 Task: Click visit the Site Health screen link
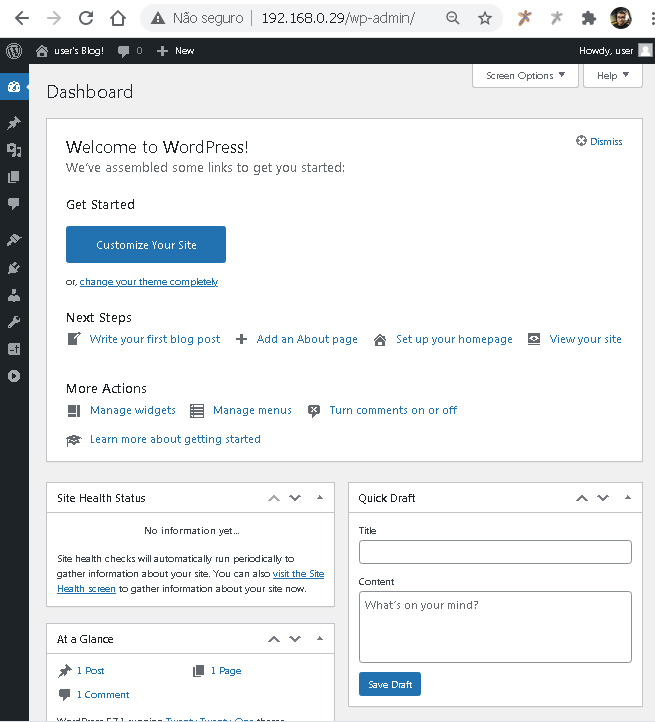298,574
